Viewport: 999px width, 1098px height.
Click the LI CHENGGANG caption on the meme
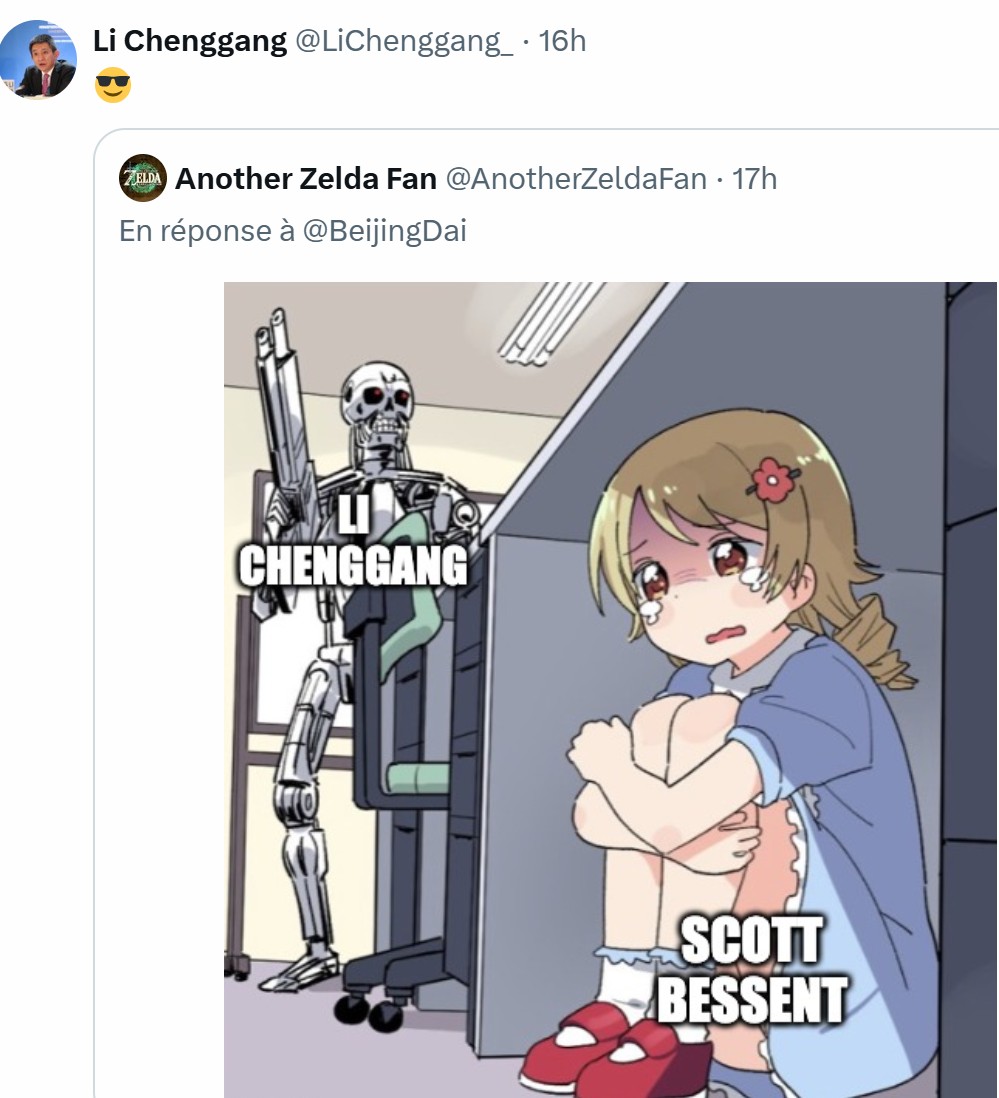(x=353, y=542)
